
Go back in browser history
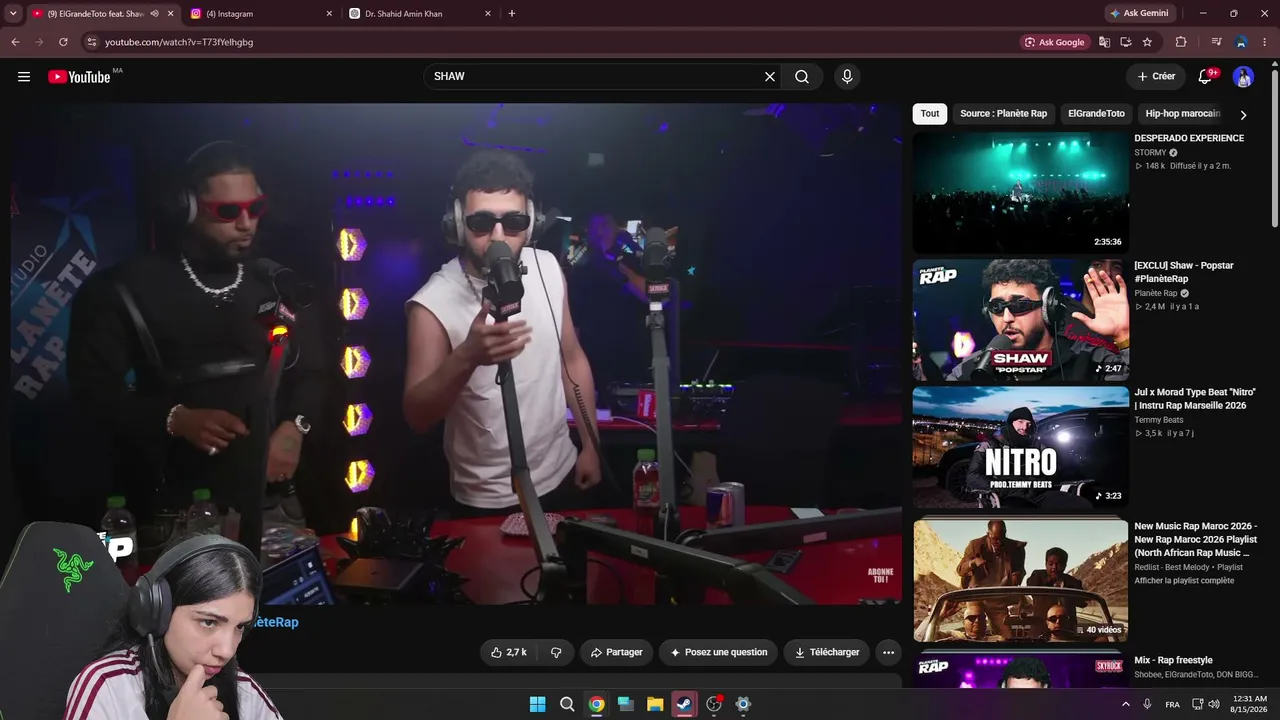click(x=15, y=42)
